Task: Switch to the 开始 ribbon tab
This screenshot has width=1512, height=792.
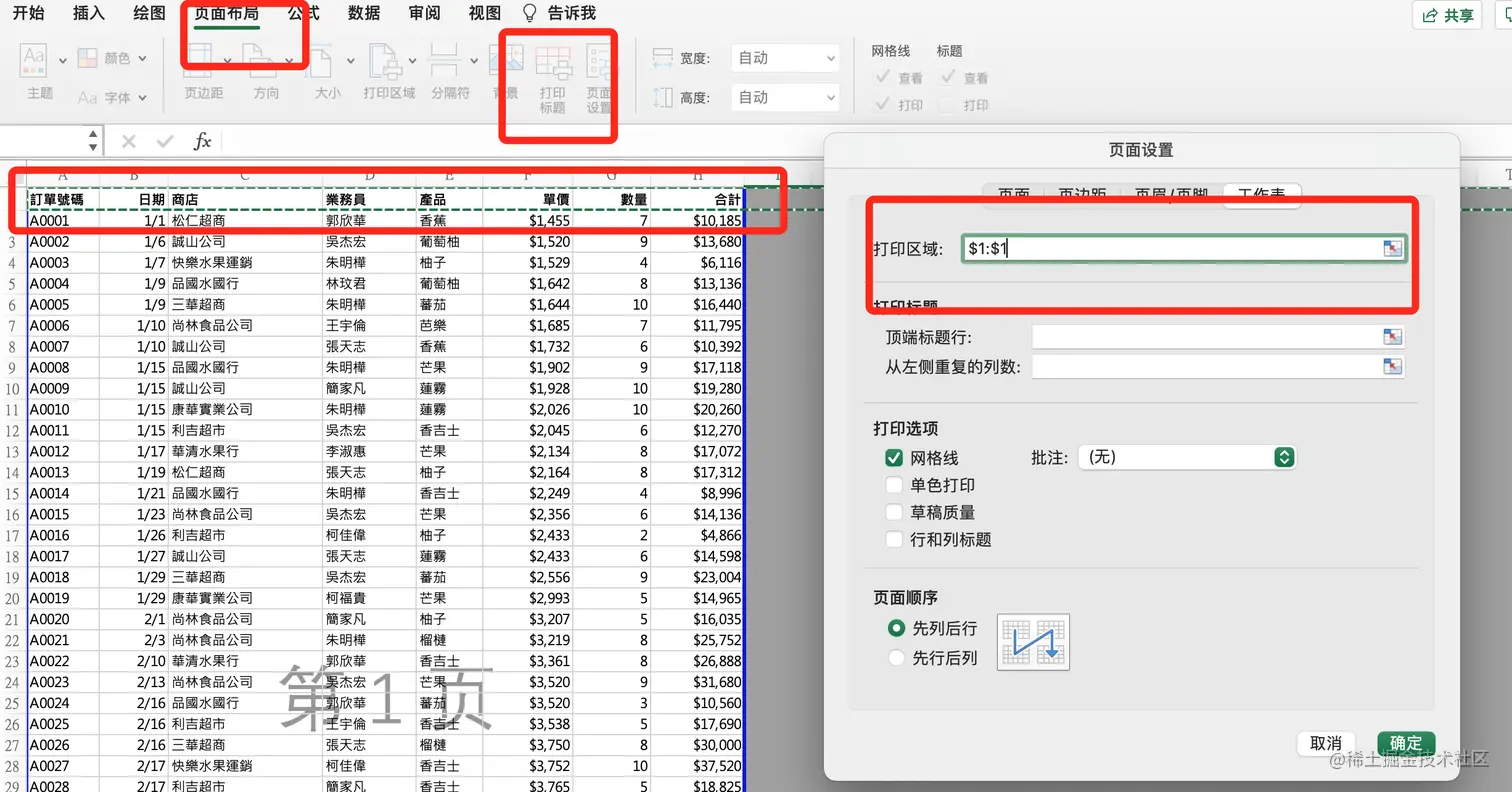Action: [28, 13]
